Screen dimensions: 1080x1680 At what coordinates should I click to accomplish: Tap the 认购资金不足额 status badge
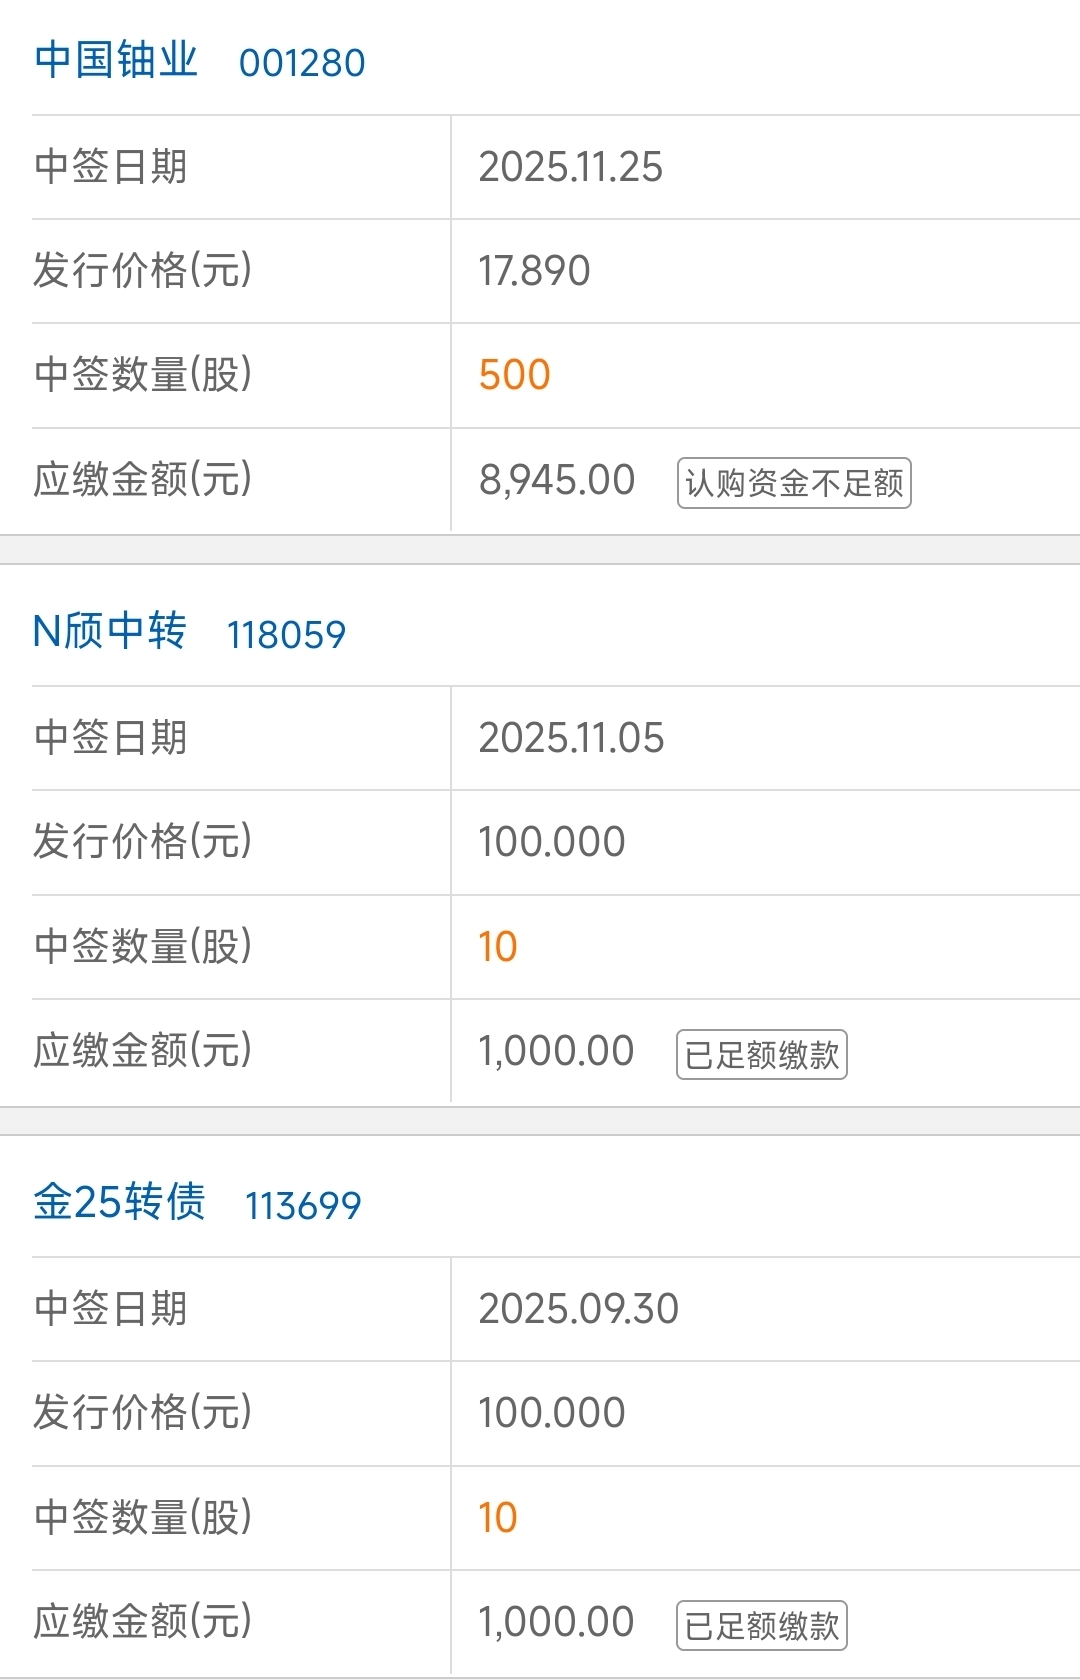(794, 483)
